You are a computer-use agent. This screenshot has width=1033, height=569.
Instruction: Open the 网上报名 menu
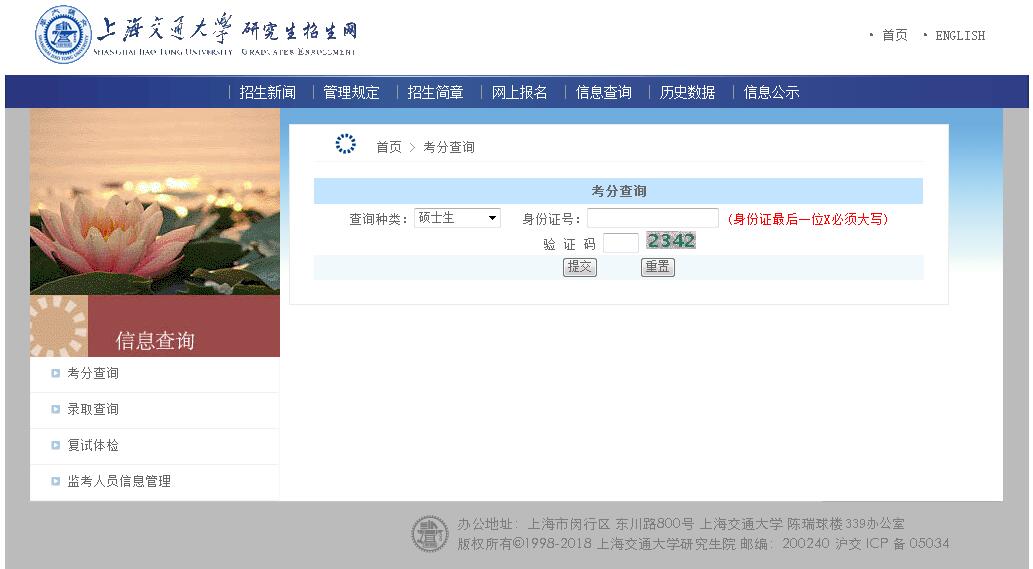coord(519,92)
